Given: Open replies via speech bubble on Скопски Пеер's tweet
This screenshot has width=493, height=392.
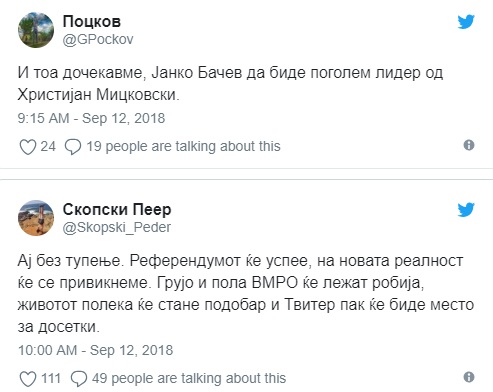Looking at the screenshot, I should click(79, 379).
